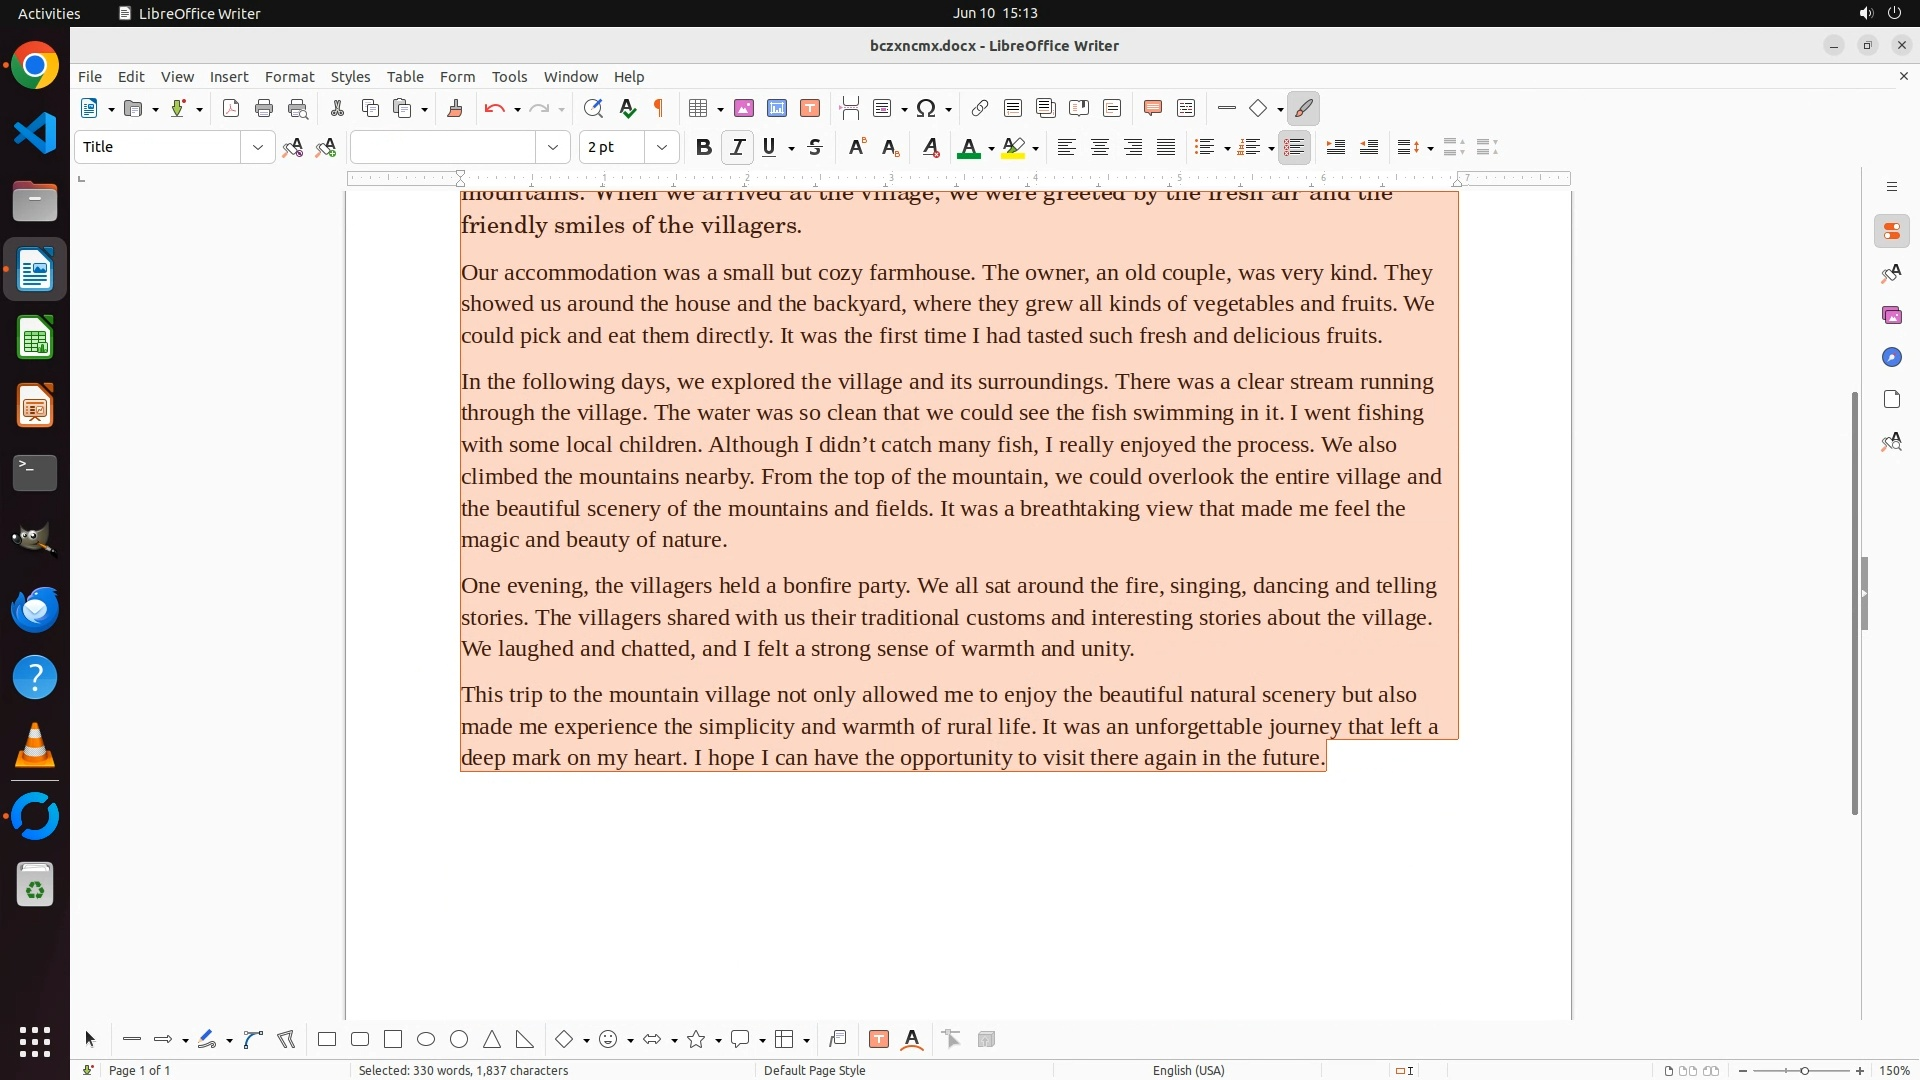Toggle Bold formatting

703,147
